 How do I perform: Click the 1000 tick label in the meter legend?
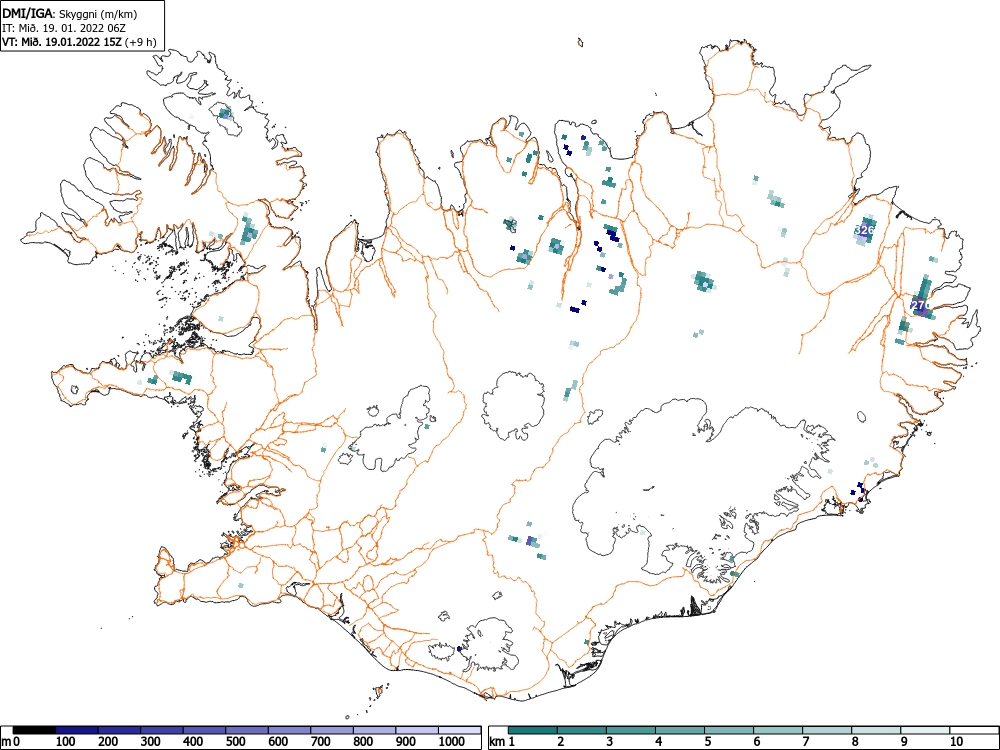451,742
